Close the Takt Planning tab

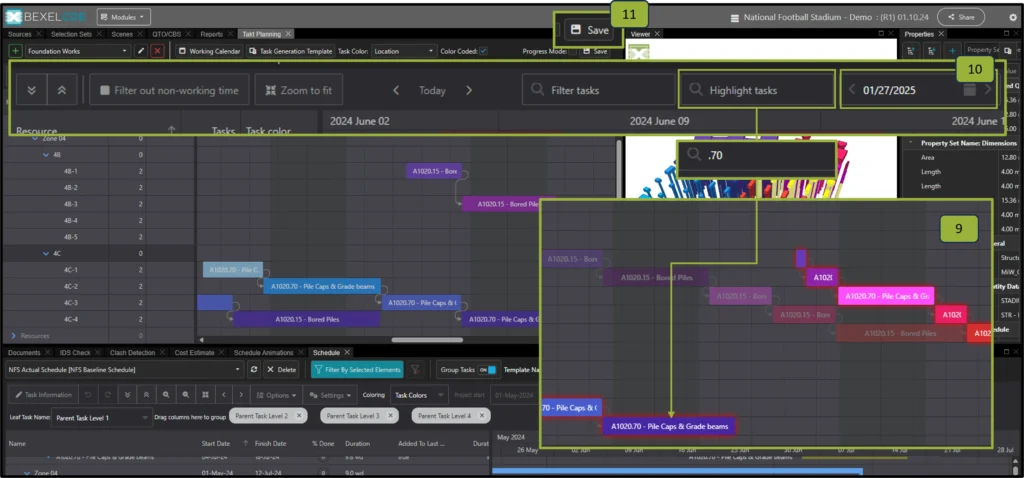[288, 34]
